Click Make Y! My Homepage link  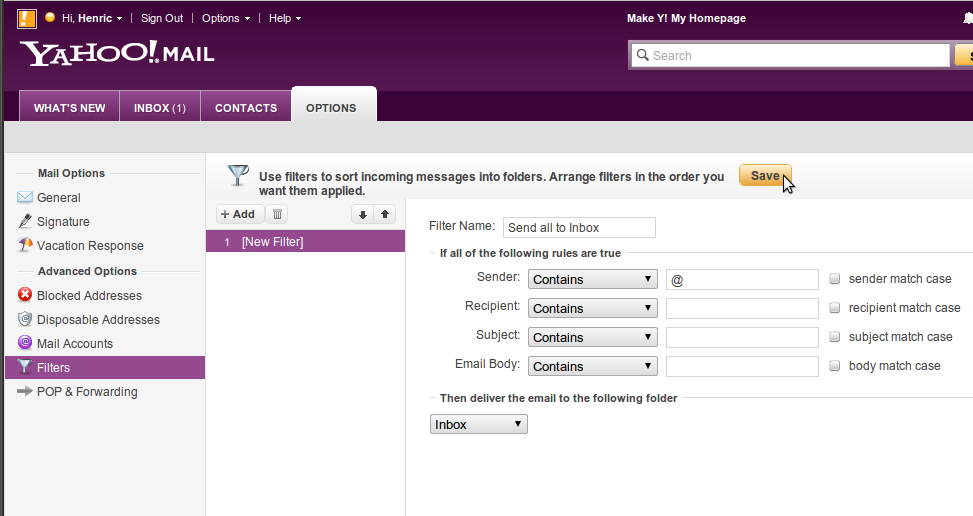(x=686, y=18)
